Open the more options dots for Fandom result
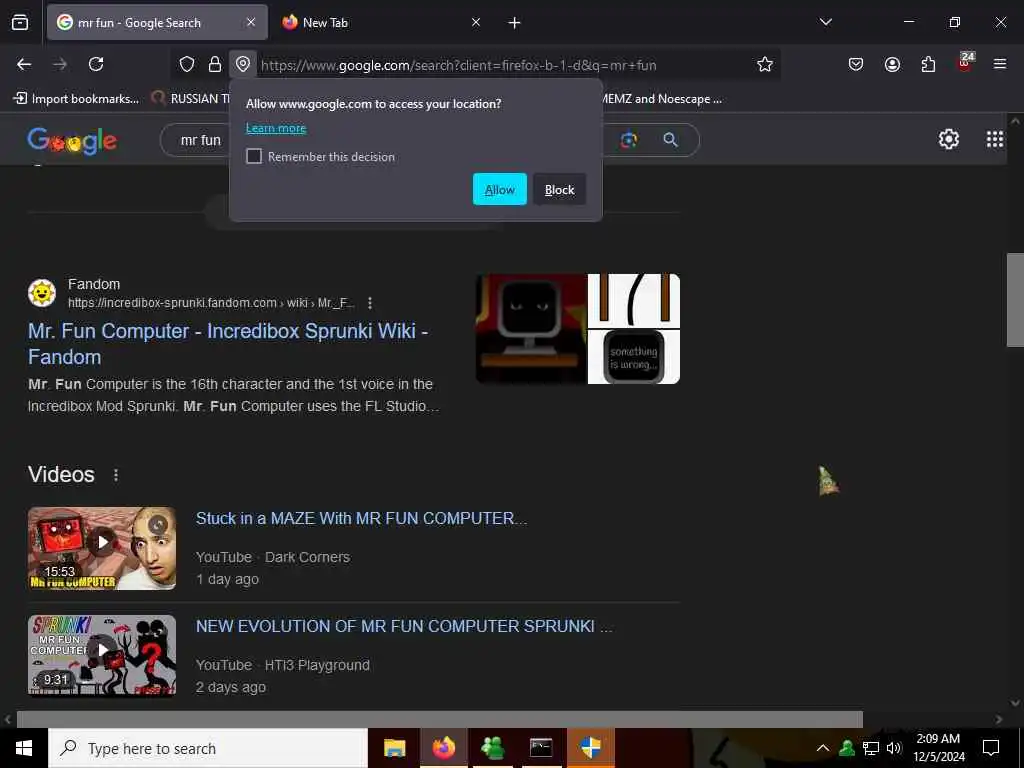The width and height of the screenshot is (1024, 768). tap(370, 303)
